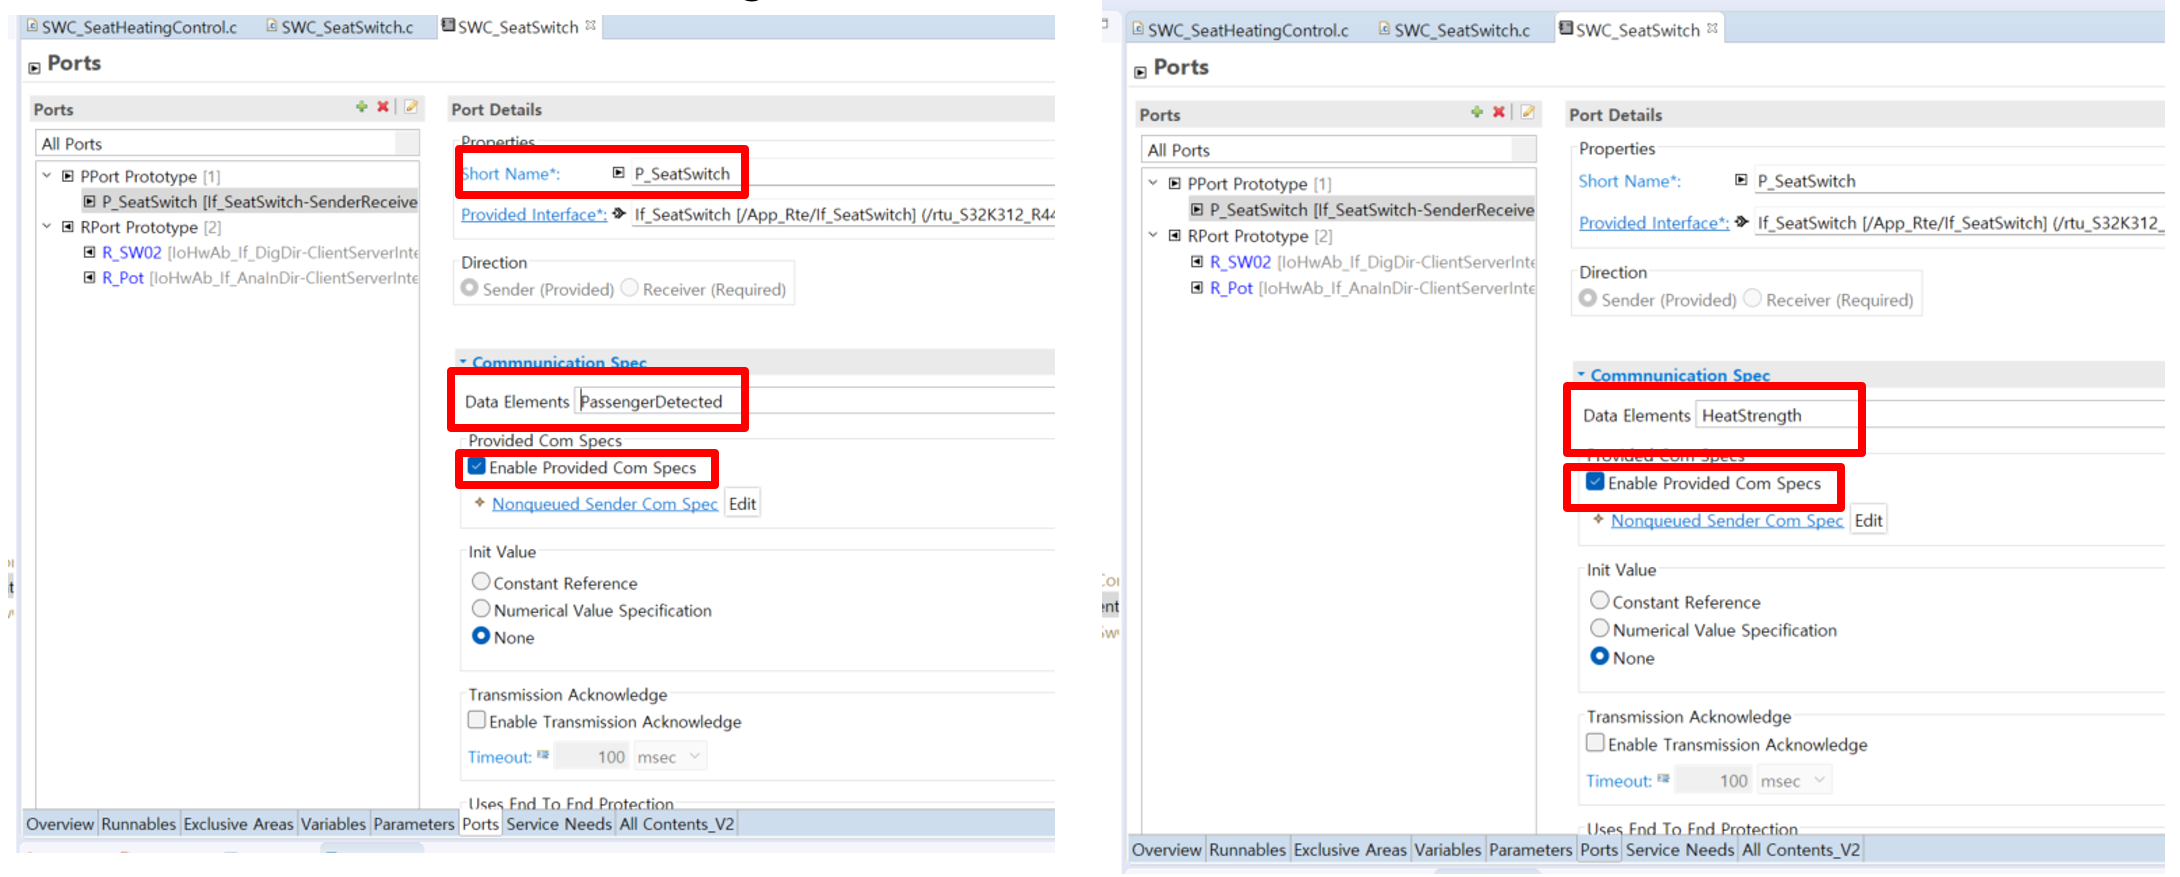Collapse PPort Prototype tree node in left panel

[x=47, y=176]
